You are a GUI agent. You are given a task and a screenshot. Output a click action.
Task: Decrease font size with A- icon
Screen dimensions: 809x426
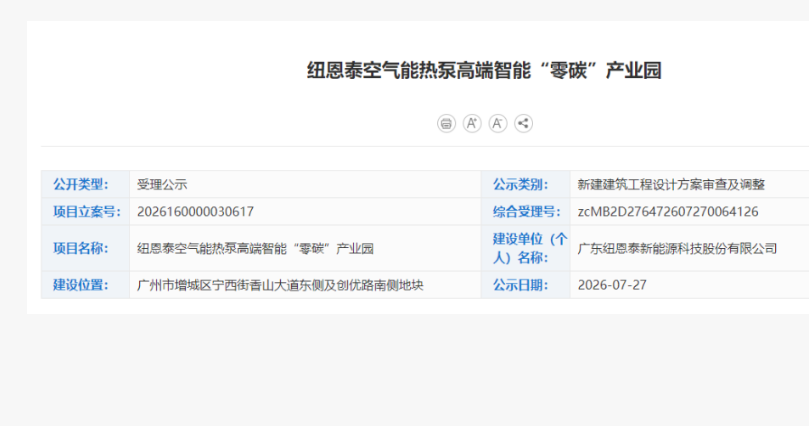point(498,123)
